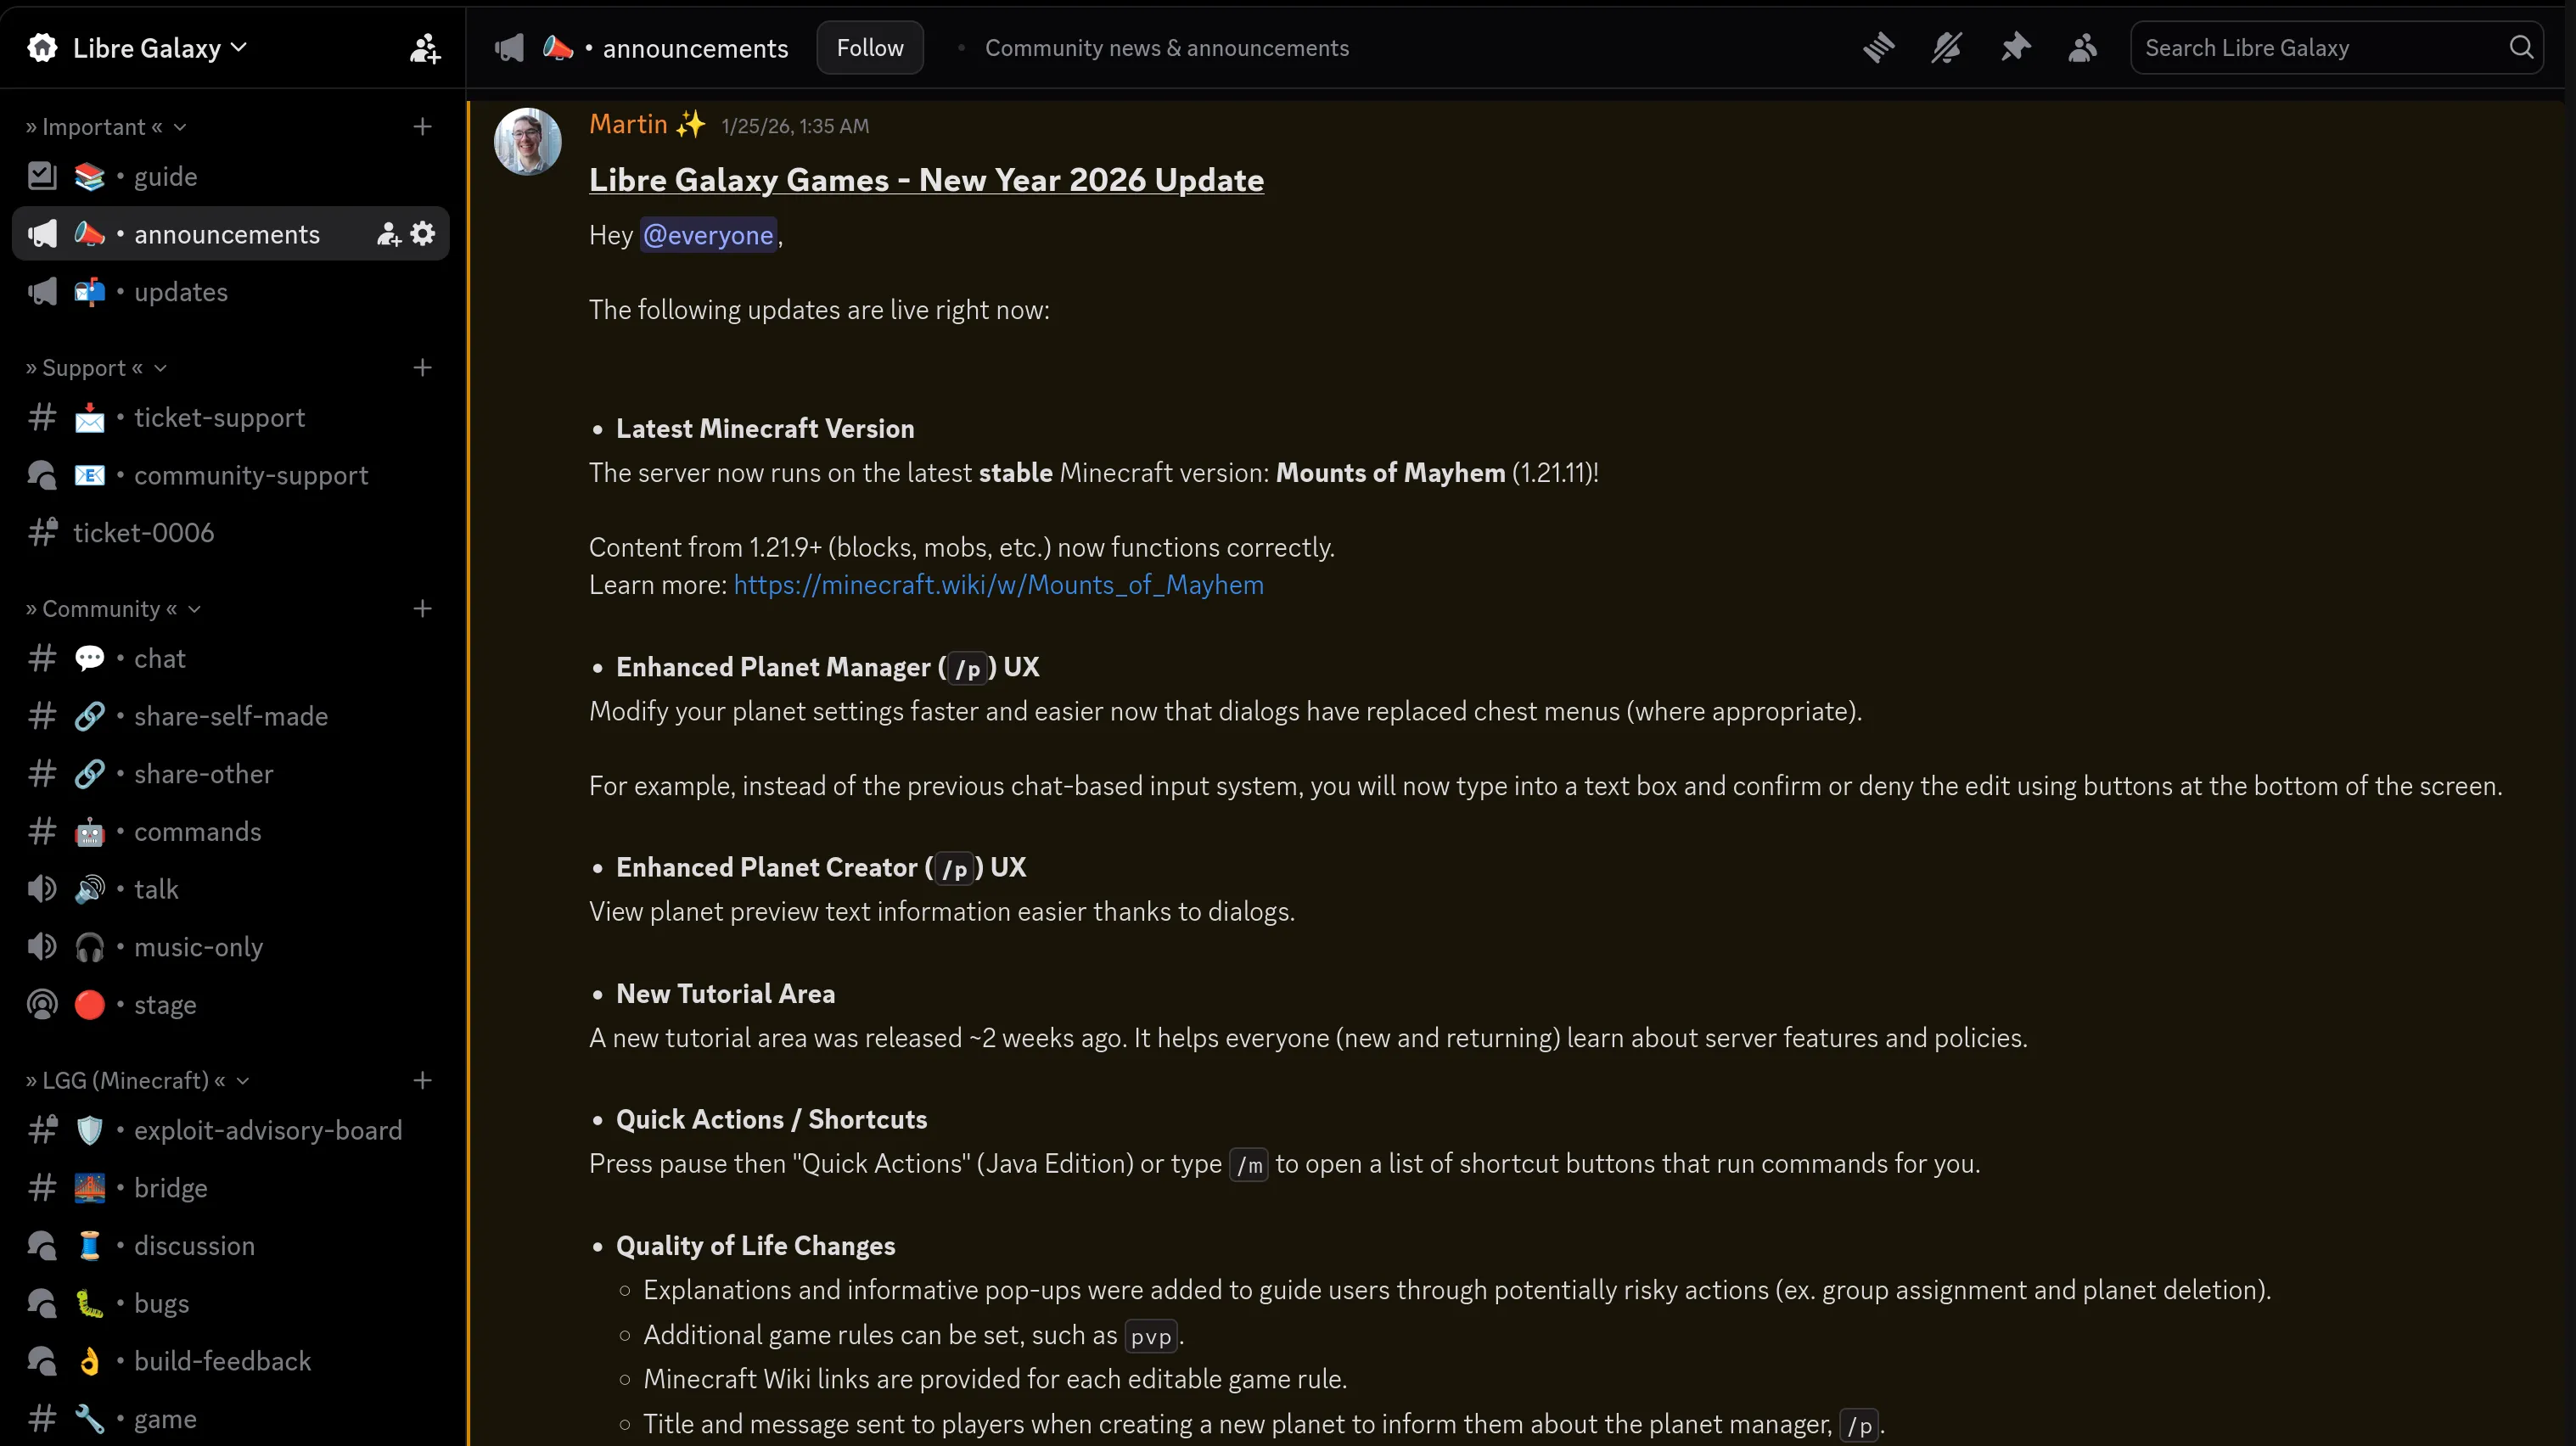Open the exploit-advisory-board channel

coord(231,1130)
